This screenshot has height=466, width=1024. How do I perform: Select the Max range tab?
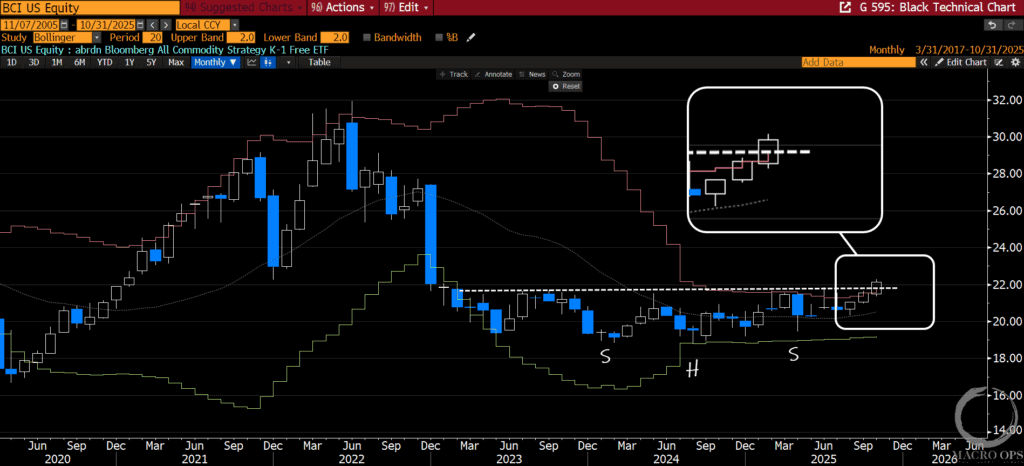coord(176,62)
